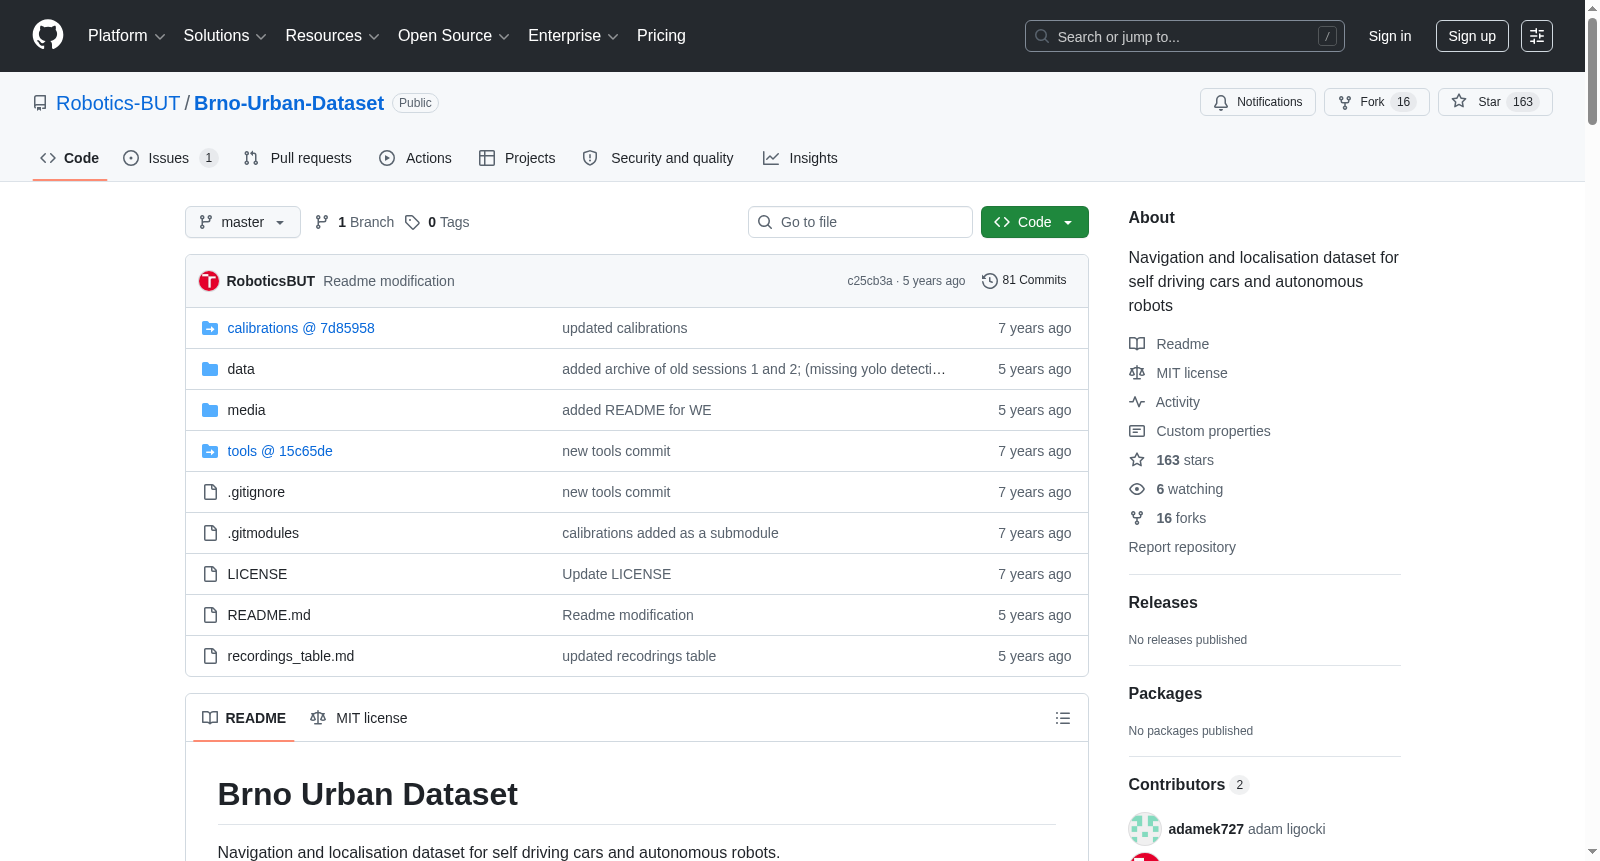
Task: Expand the Open Source menu
Action: (454, 36)
